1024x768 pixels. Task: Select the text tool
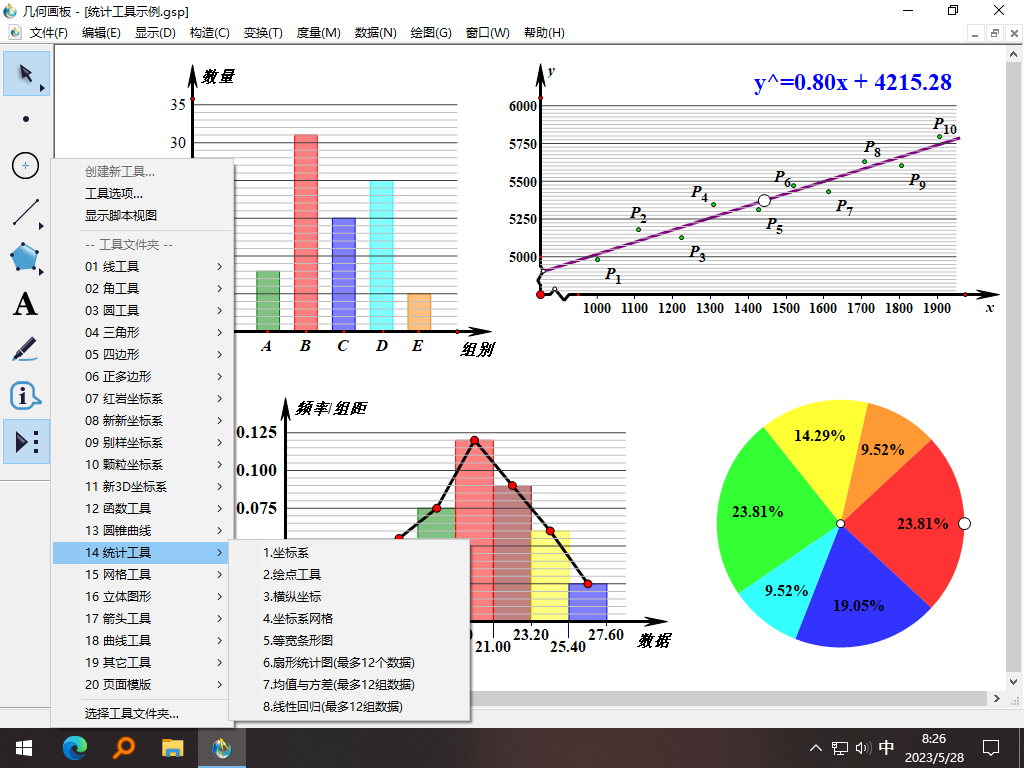click(x=23, y=304)
